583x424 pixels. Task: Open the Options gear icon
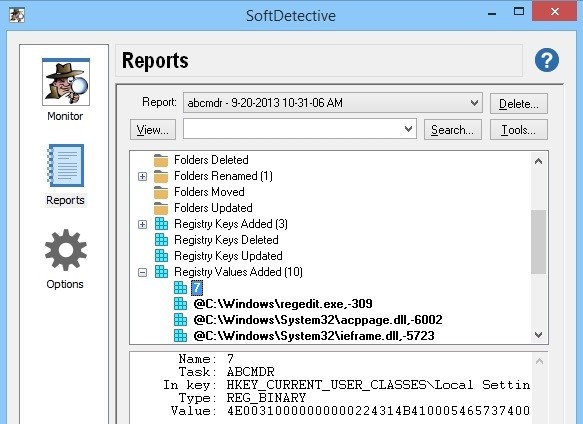[x=66, y=250]
